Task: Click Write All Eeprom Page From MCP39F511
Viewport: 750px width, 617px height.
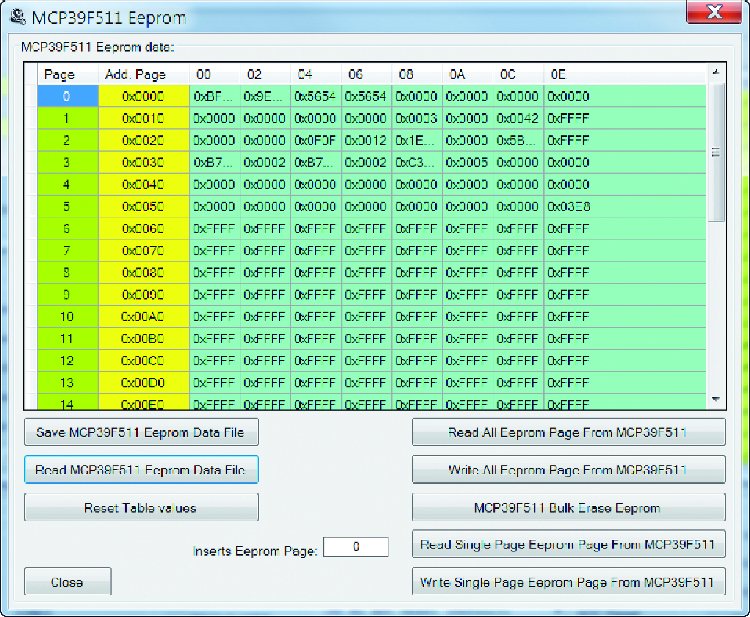Action: point(568,470)
